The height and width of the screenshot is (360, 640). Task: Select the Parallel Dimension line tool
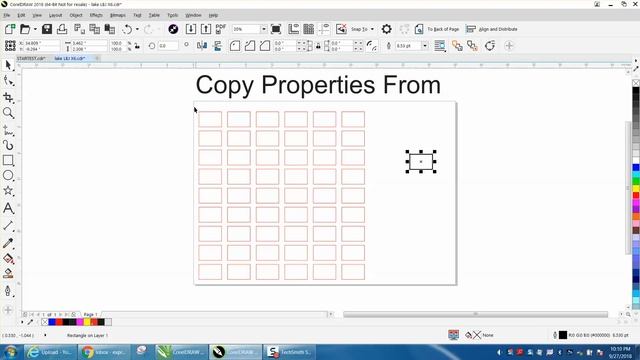(x=8, y=225)
